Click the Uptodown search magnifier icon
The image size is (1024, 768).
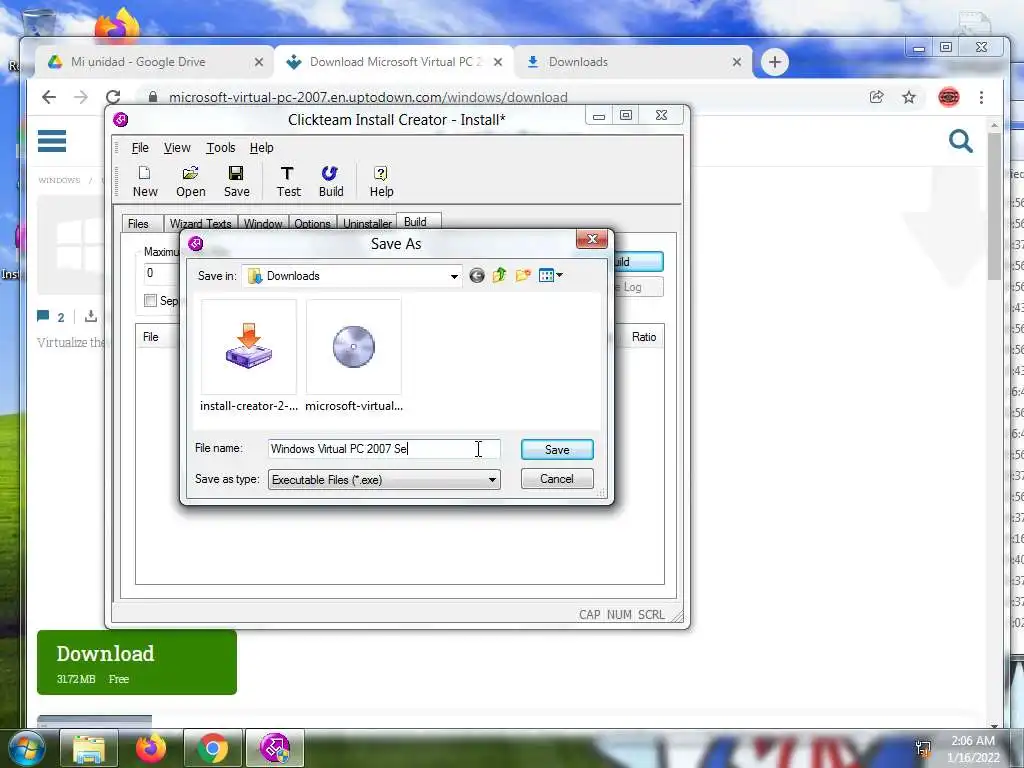tap(960, 140)
